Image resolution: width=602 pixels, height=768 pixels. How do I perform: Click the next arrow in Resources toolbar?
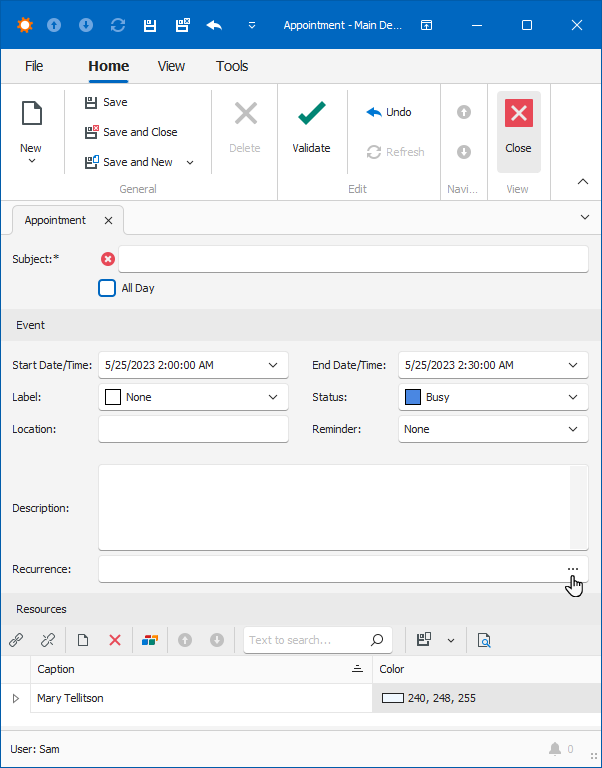217,640
